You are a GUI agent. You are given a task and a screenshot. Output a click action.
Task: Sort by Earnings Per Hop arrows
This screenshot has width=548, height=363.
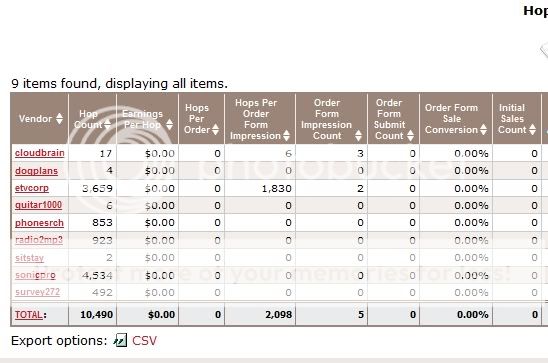(169, 124)
